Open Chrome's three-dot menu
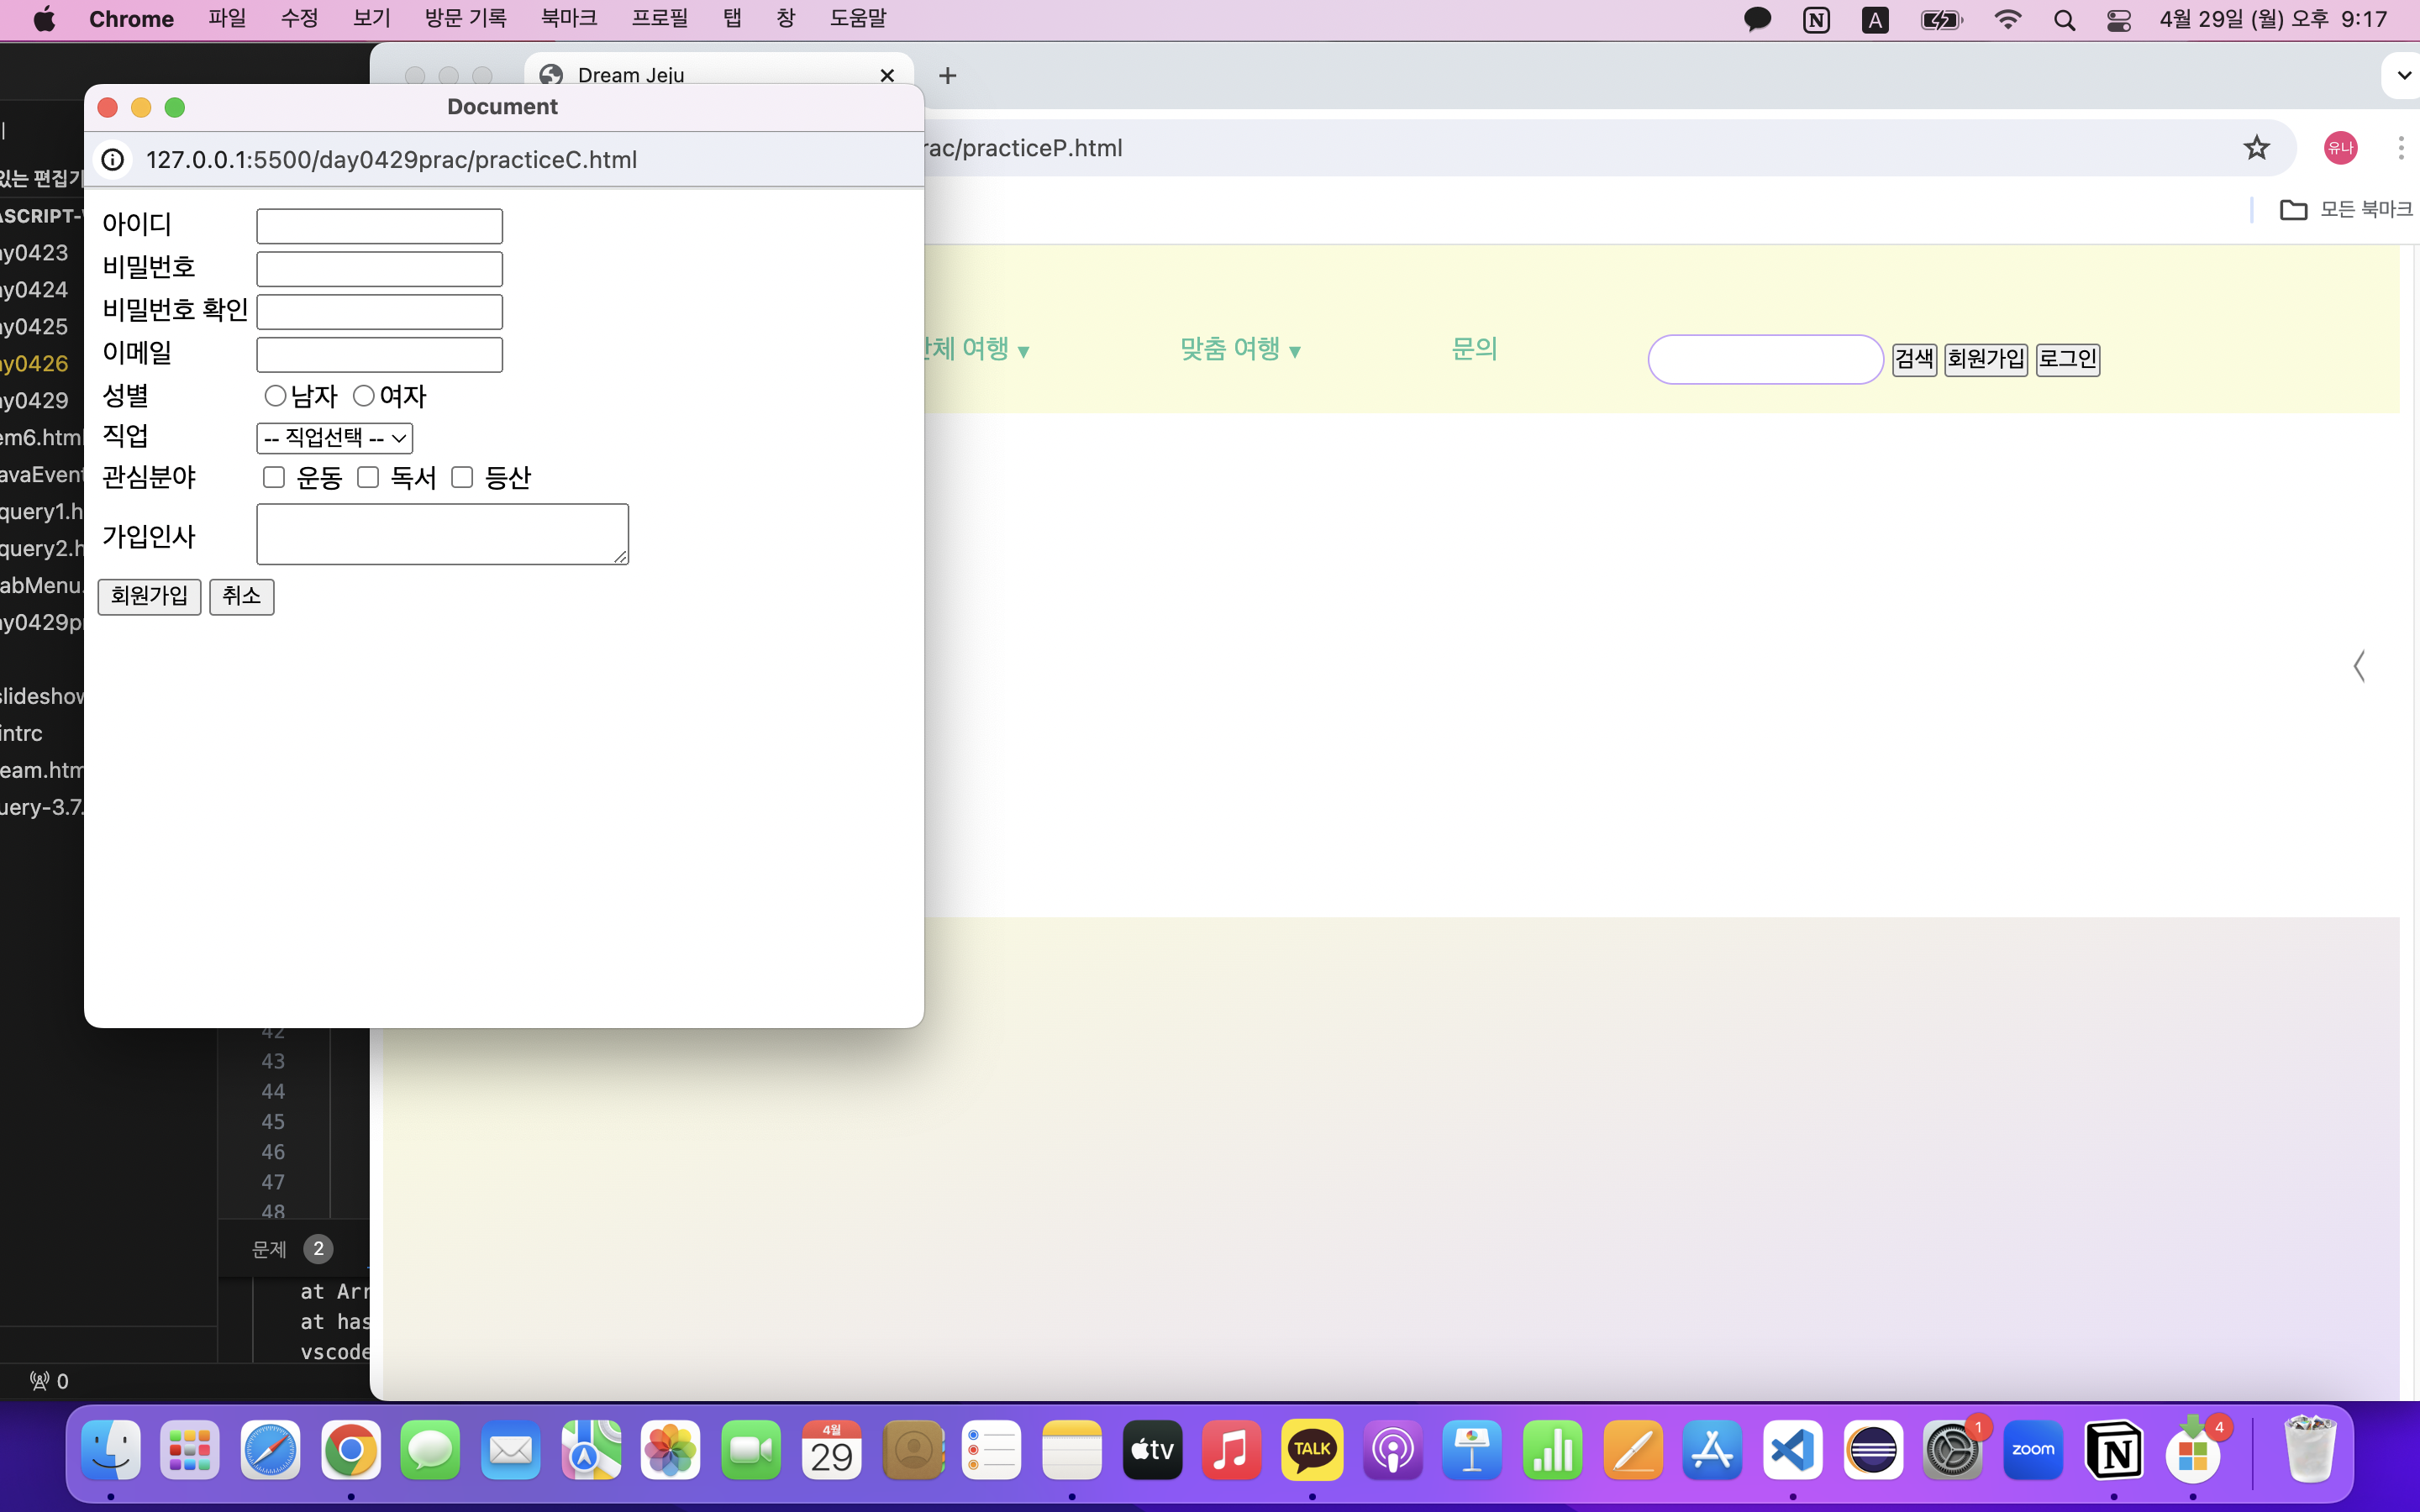The height and width of the screenshot is (1512, 2420). pyautogui.click(x=2400, y=148)
